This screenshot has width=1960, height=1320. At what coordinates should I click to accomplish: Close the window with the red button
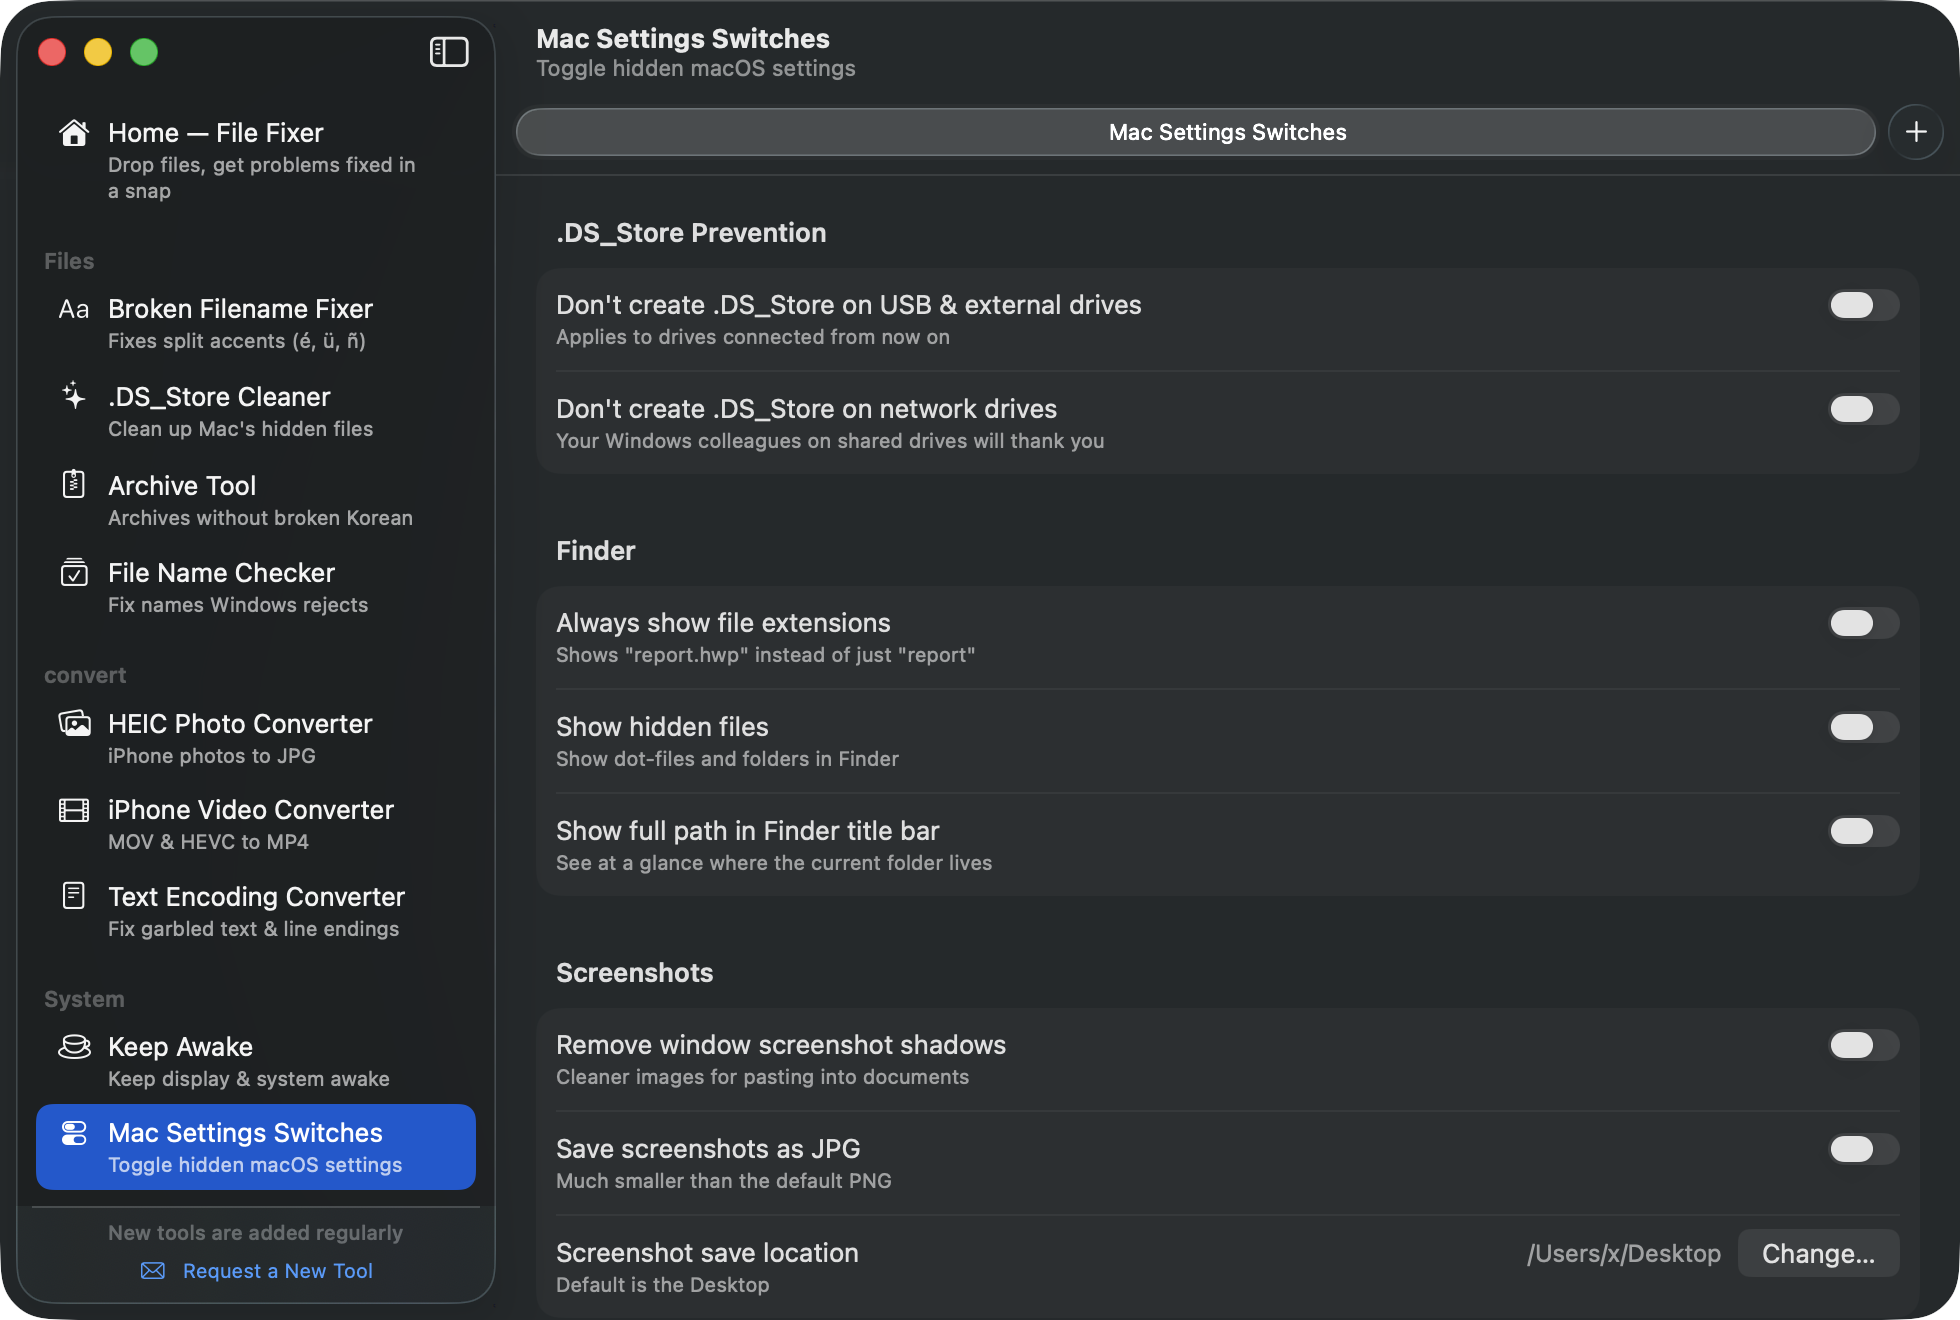point(52,52)
